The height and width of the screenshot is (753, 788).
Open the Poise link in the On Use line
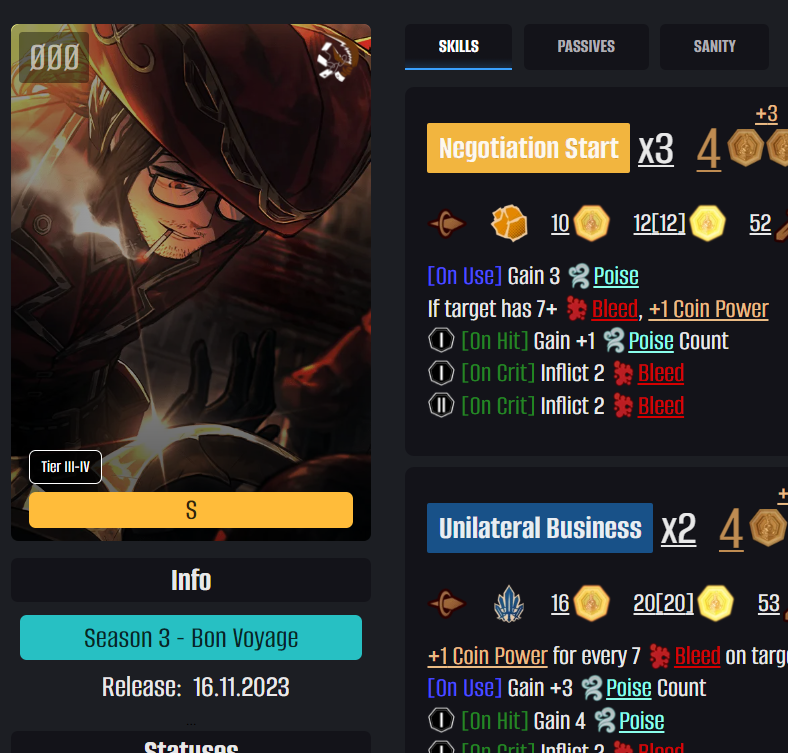click(616, 276)
